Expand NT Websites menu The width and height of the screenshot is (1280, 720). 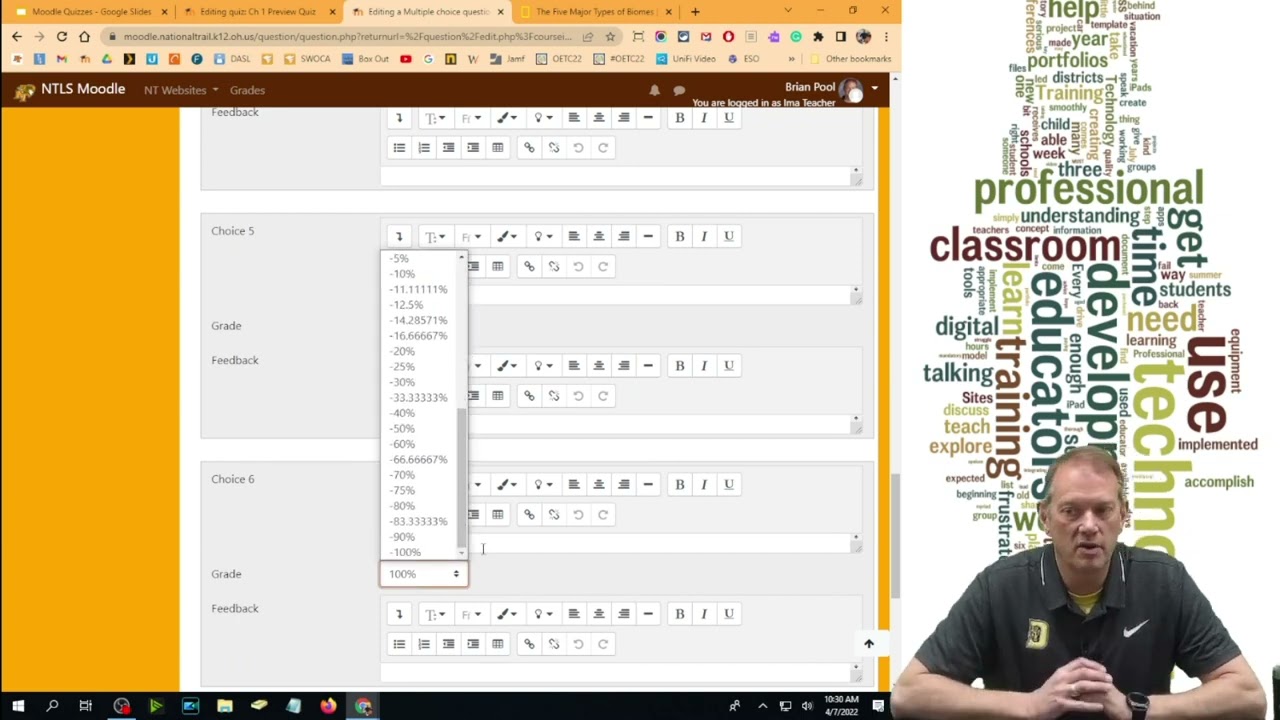[x=181, y=90]
